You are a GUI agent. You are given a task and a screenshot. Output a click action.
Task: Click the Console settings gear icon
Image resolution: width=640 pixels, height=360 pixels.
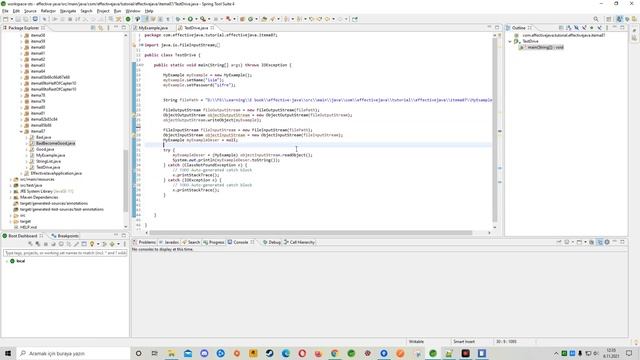coord(607,242)
